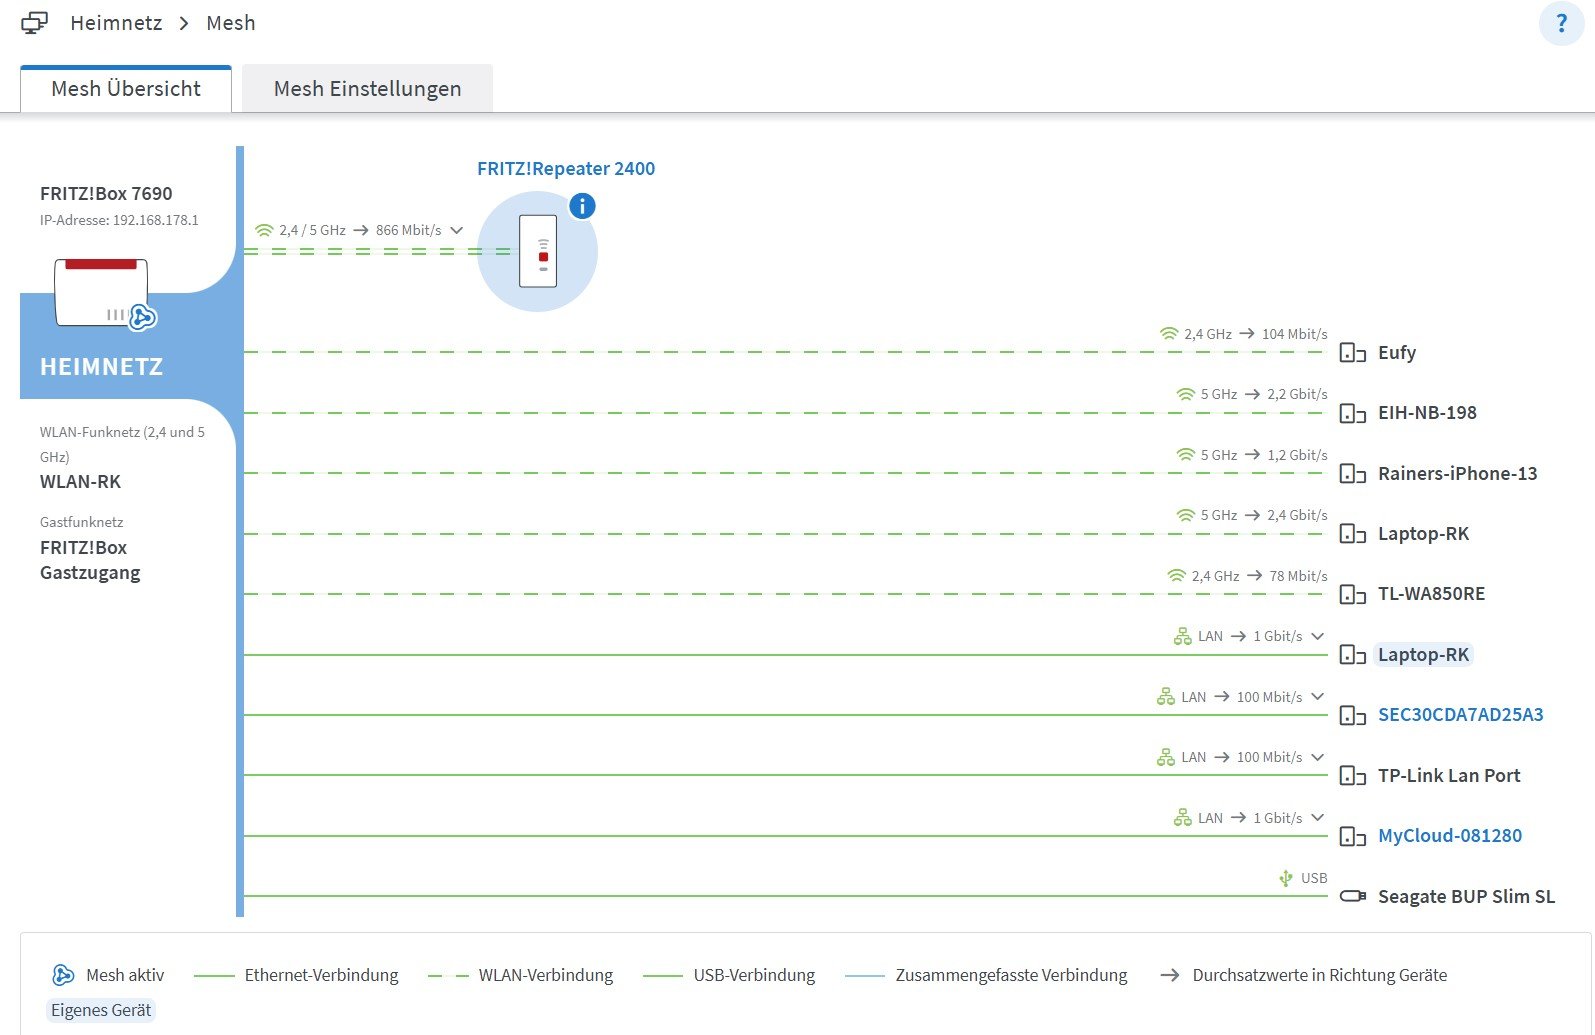Click the IP-Adresse 192.168.178.1 text
The height and width of the screenshot is (1035, 1595).
tap(119, 220)
